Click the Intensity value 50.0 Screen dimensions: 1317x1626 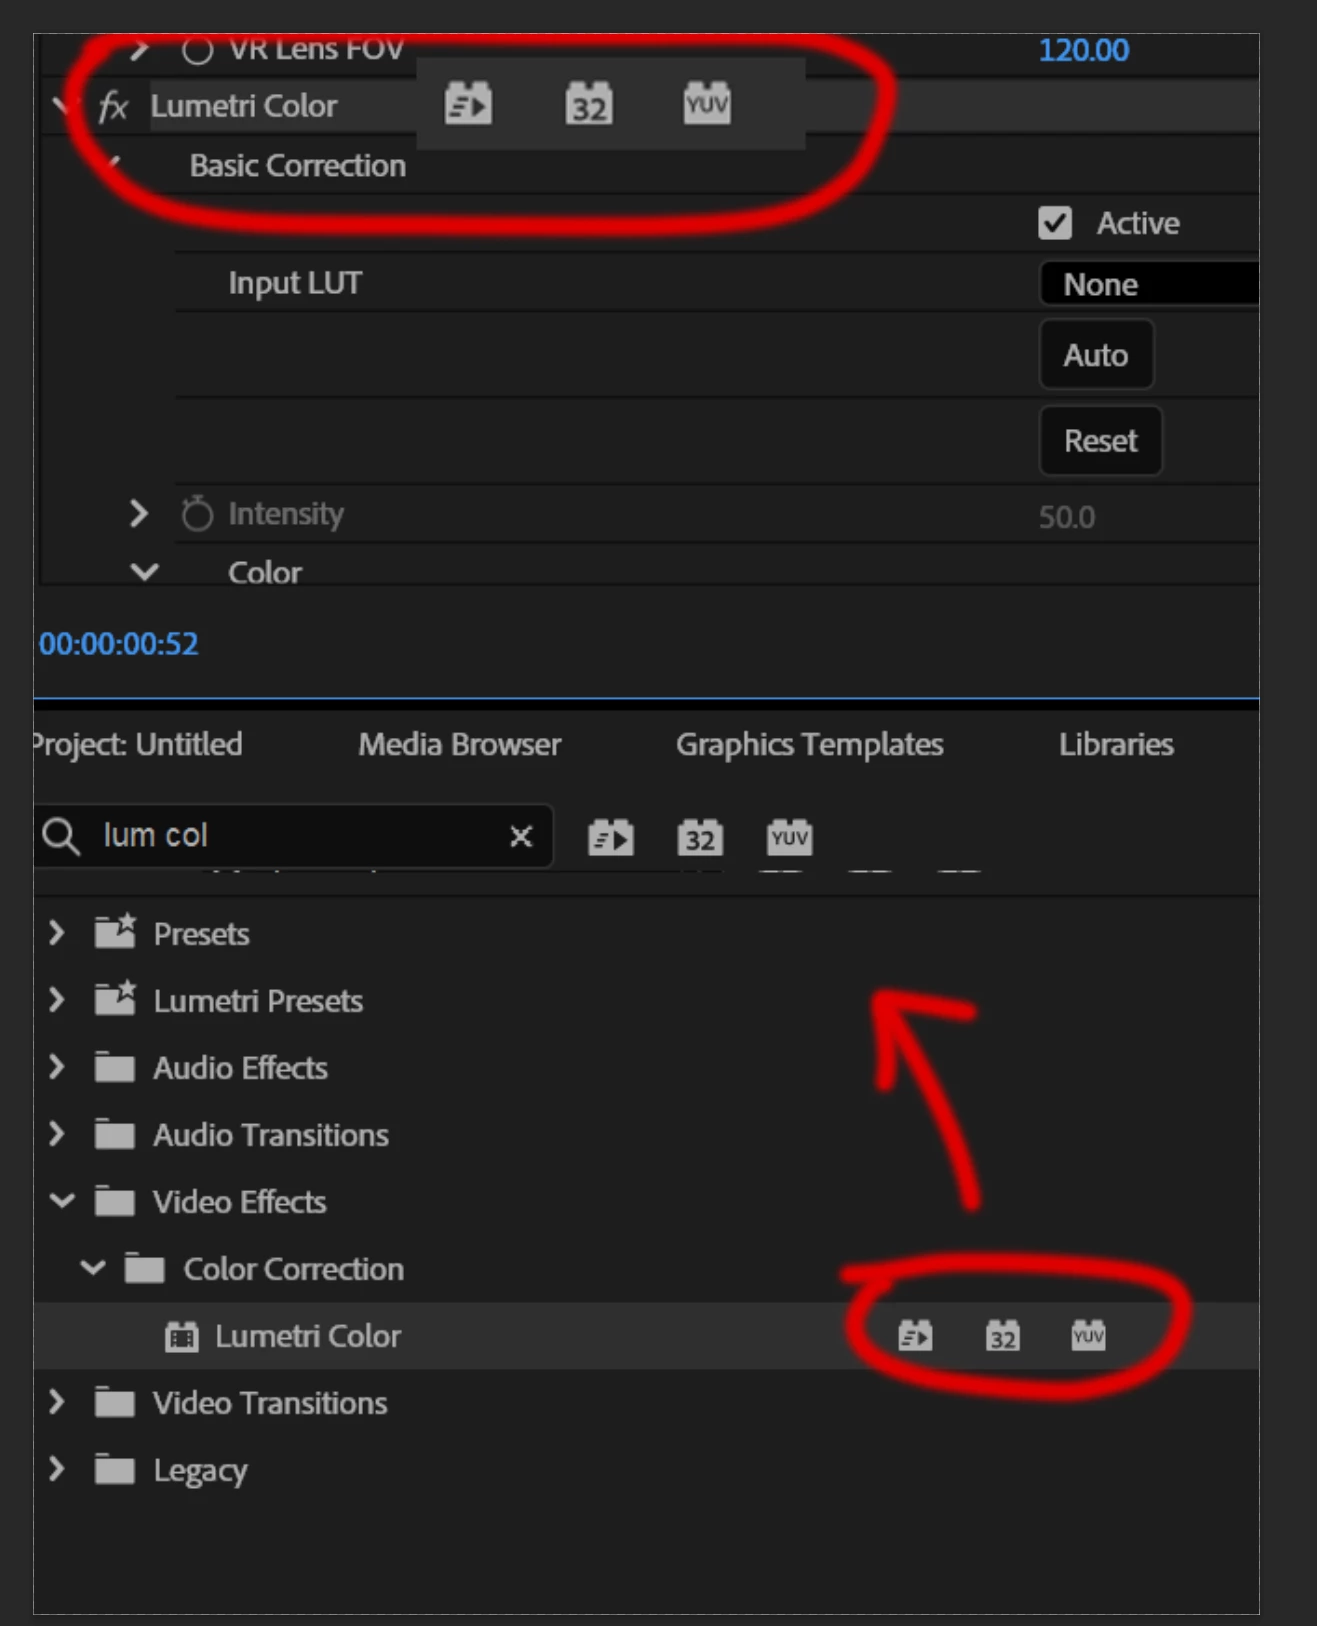(x=1067, y=517)
